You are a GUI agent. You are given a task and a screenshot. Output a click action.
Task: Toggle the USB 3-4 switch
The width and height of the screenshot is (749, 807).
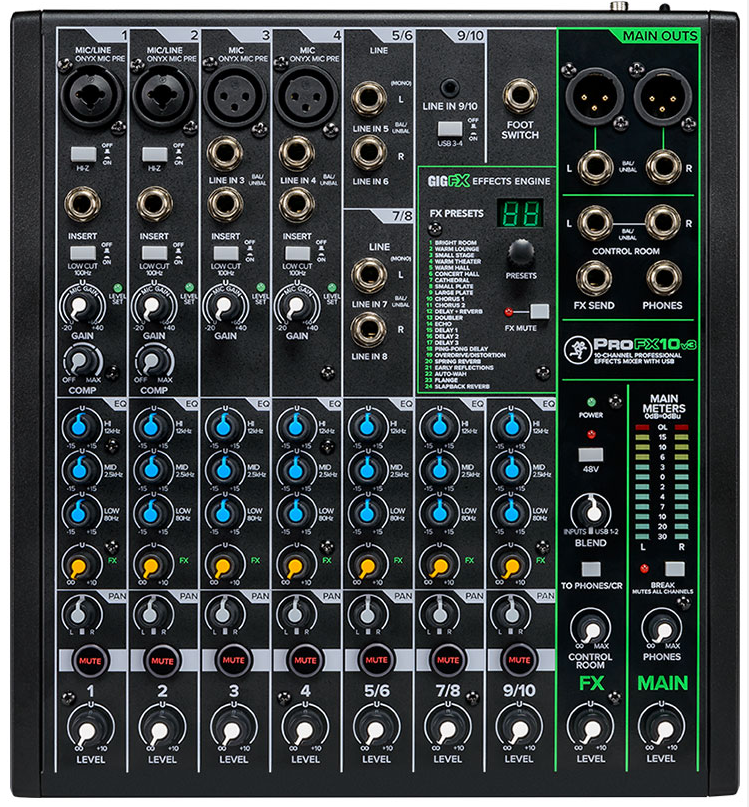pyautogui.click(x=450, y=128)
